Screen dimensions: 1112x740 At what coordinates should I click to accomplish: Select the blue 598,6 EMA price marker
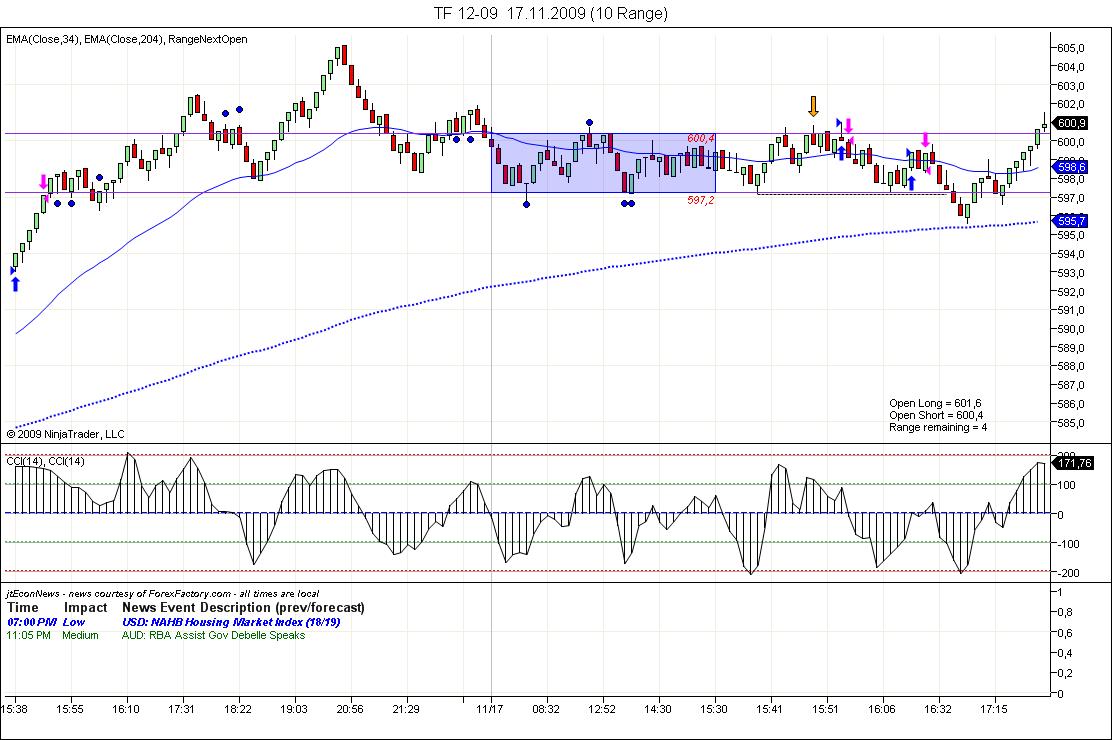(x=1072, y=167)
